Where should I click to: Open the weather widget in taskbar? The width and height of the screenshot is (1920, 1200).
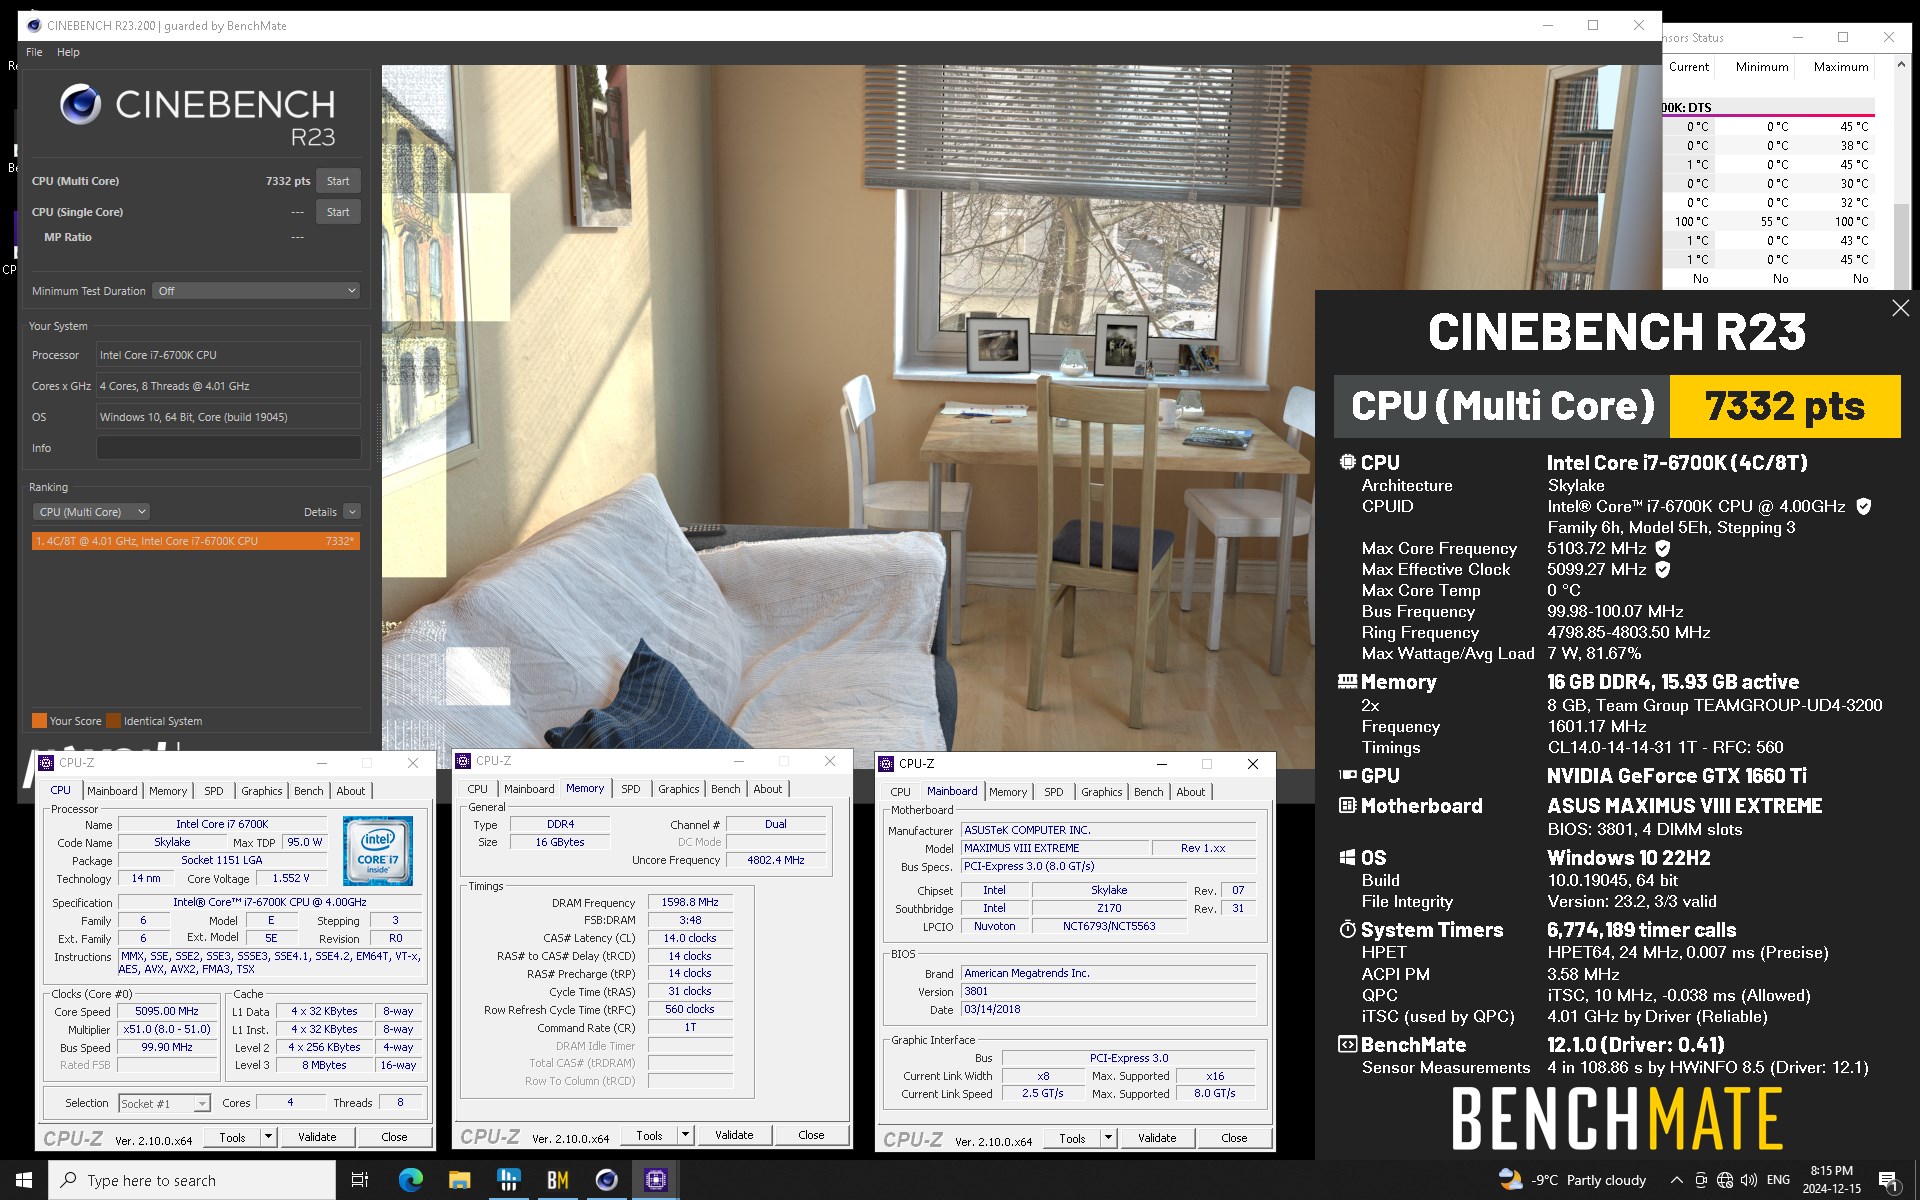pyautogui.click(x=1572, y=1180)
